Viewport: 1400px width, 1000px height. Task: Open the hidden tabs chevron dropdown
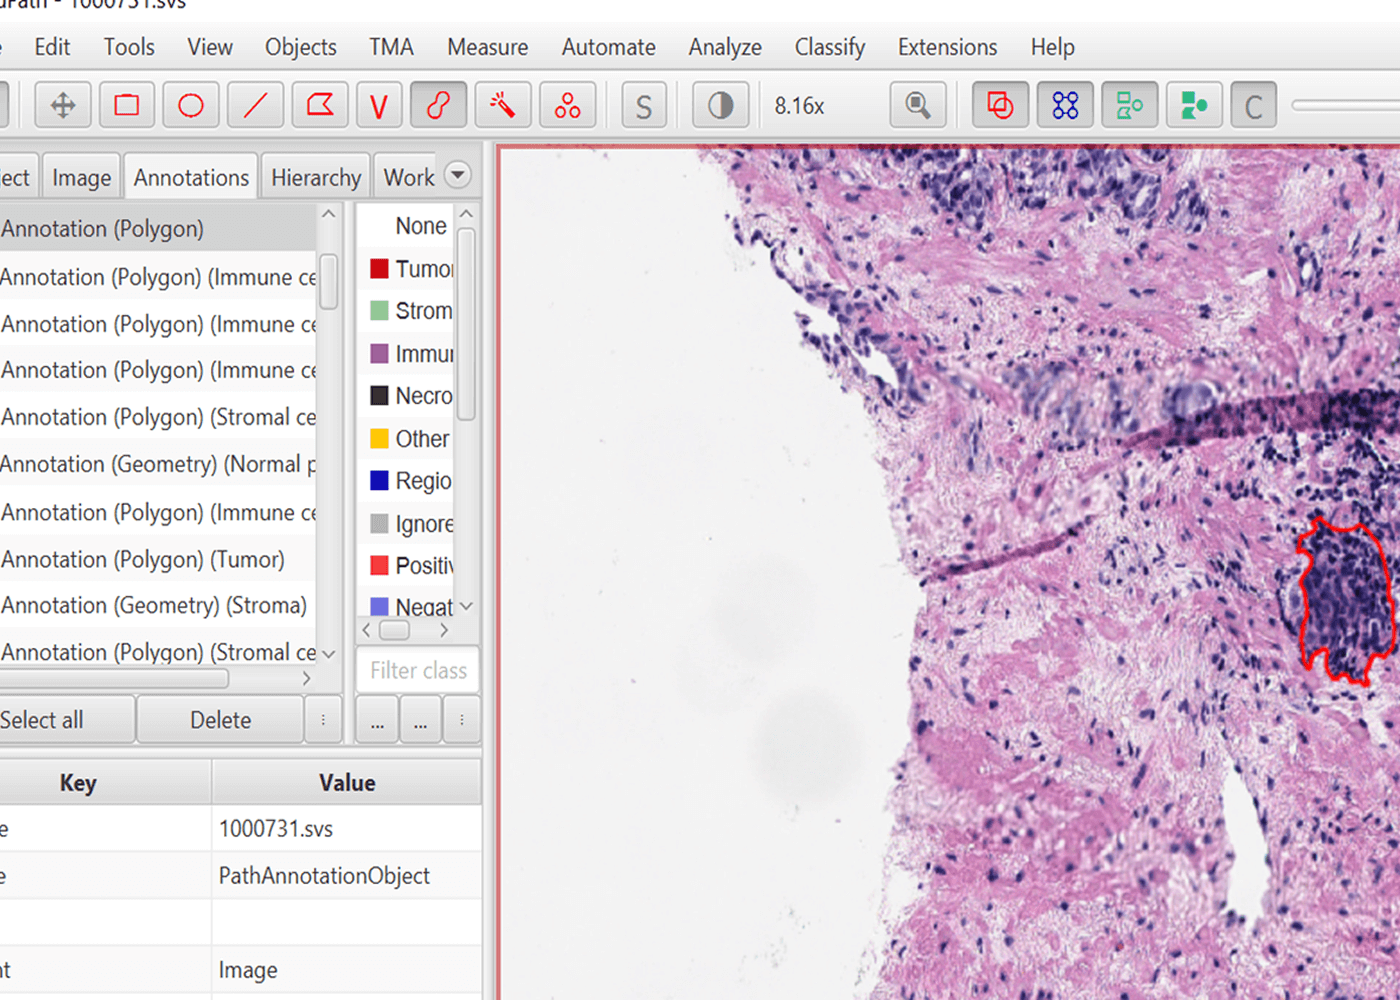(458, 175)
